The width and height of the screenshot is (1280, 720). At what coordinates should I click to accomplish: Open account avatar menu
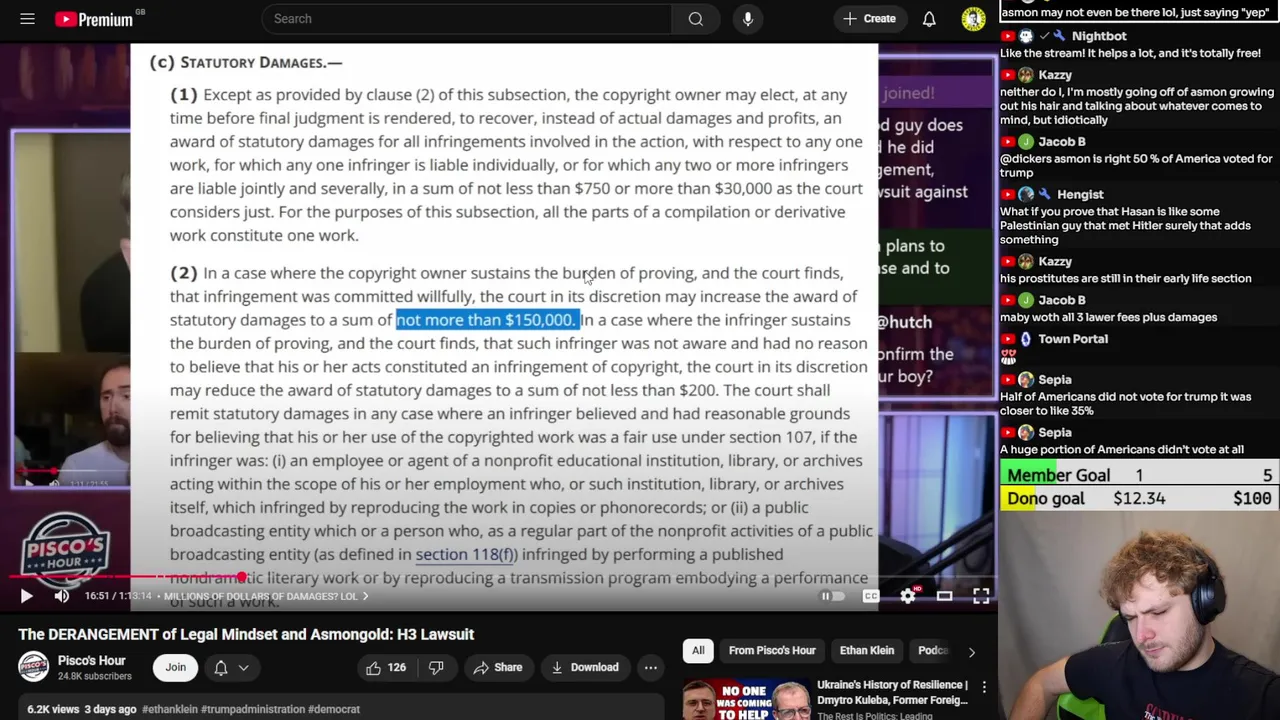click(974, 19)
